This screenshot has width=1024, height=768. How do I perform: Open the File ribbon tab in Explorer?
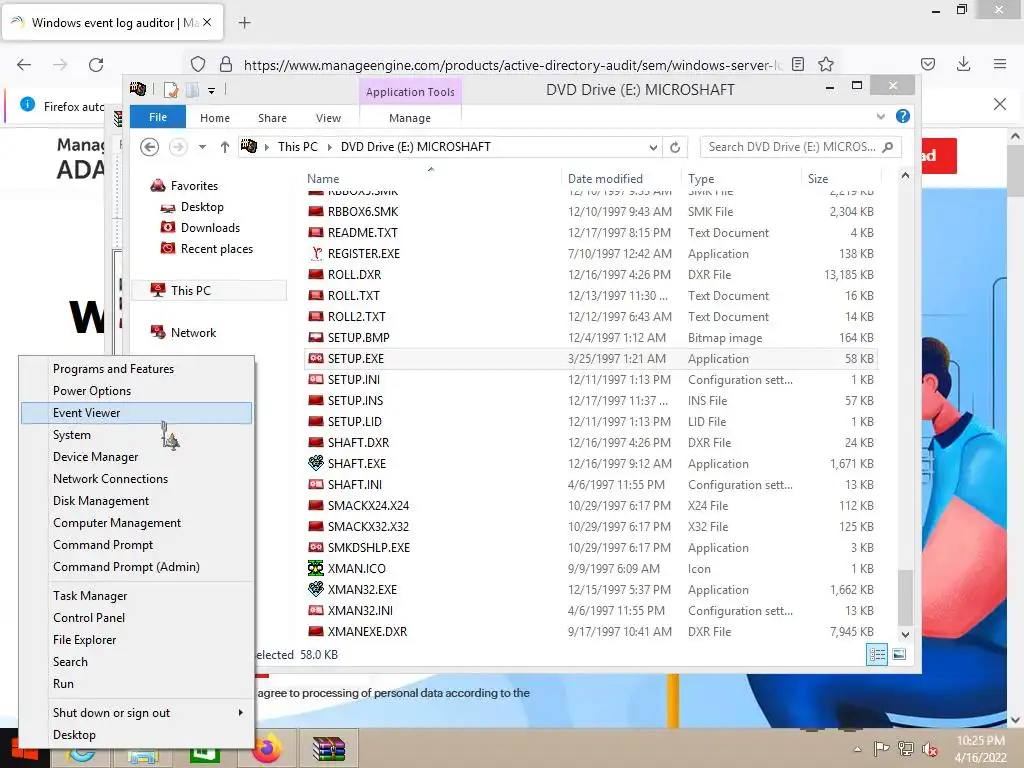158,117
